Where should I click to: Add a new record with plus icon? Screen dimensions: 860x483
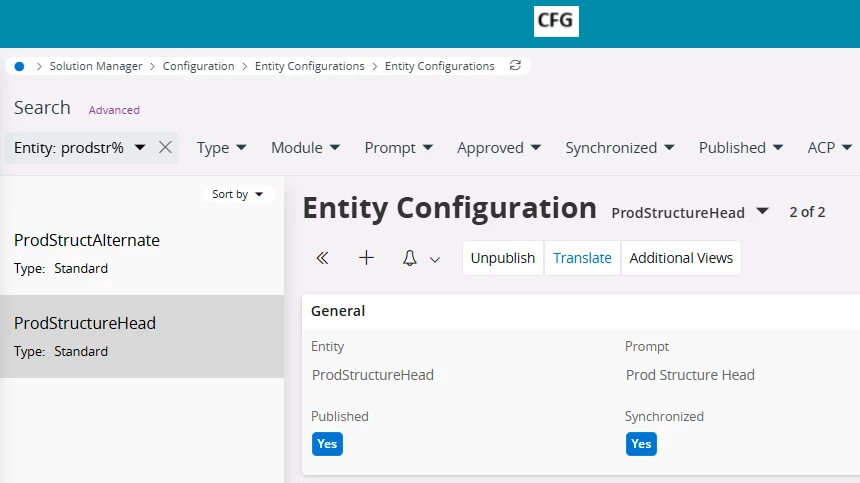click(366, 258)
